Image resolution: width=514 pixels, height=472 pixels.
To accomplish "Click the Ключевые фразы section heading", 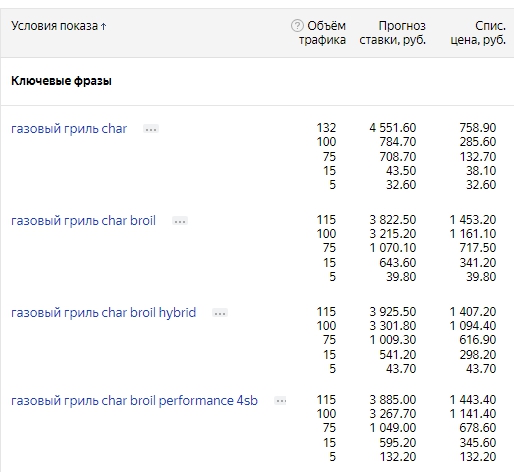I will [61, 81].
